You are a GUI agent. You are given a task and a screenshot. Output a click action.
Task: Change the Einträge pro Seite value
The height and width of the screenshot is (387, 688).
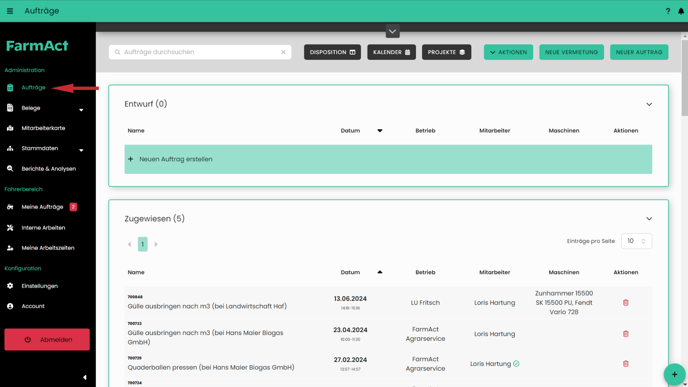(x=636, y=241)
